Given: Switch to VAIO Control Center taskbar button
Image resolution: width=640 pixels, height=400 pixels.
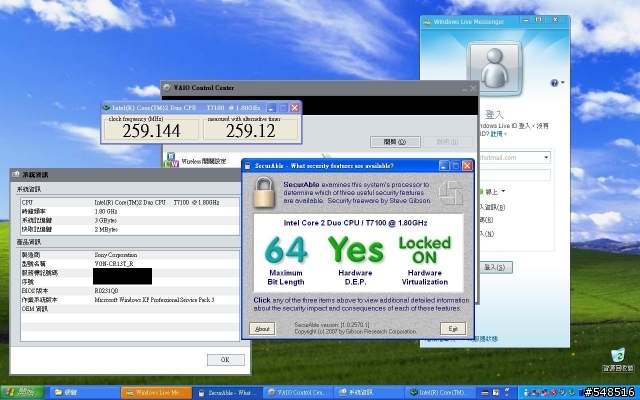Looking at the screenshot, I should (x=298, y=393).
